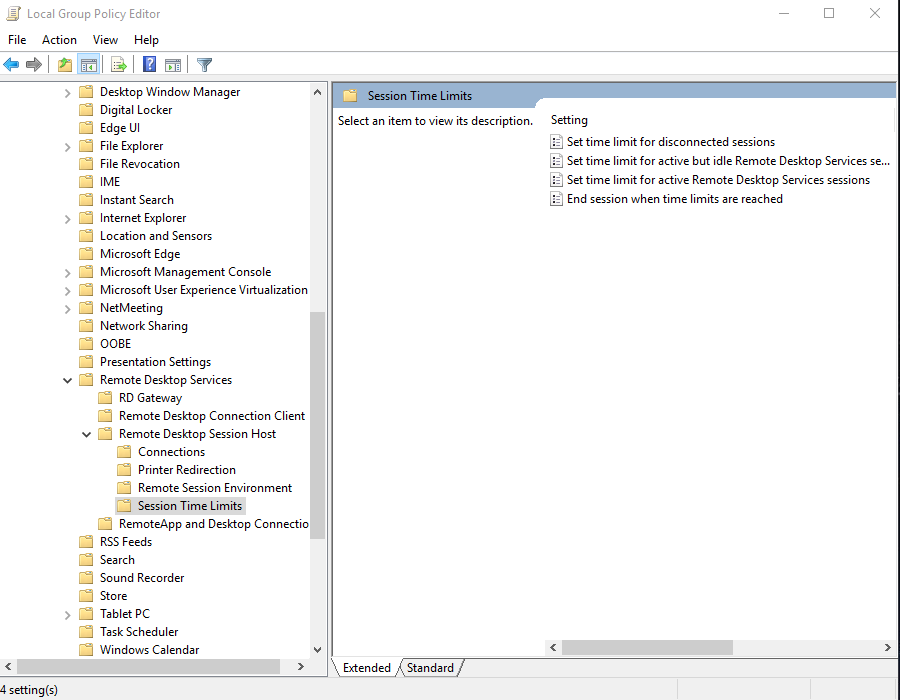Click settings list scroll left arrow
The height and width of the screenshot is (700, 900).
pos(553,647)
